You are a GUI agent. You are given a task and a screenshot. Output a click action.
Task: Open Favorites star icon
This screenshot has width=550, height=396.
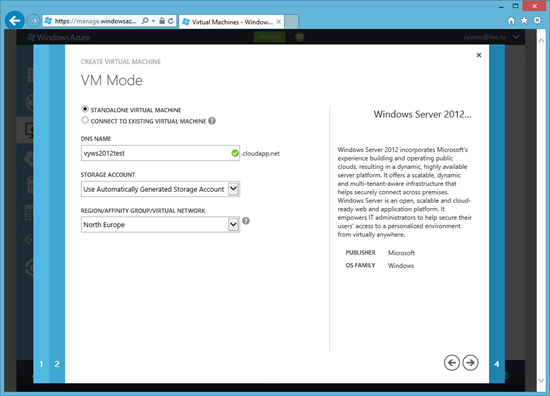point(524,21)
